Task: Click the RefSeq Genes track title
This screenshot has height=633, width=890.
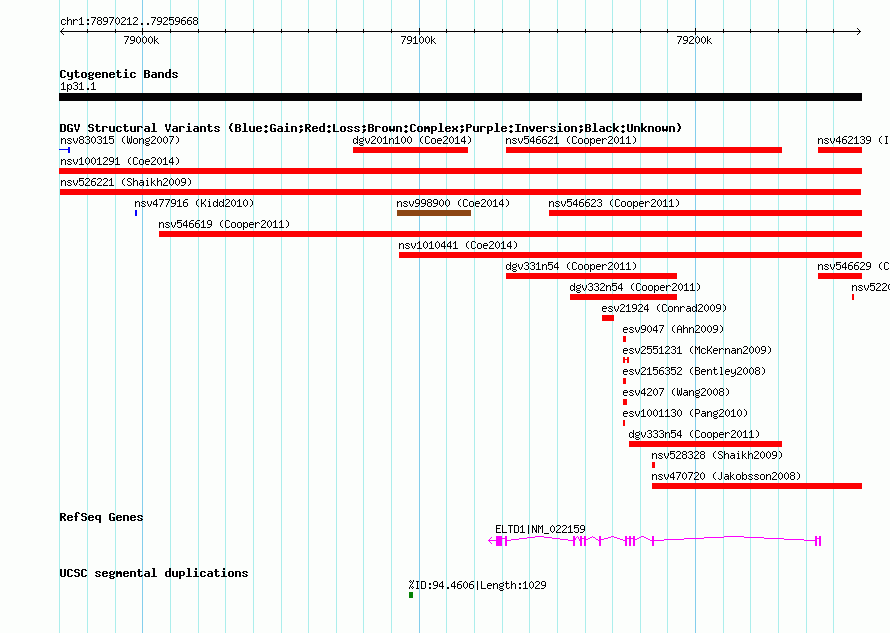Action: [x=101, y=517]
